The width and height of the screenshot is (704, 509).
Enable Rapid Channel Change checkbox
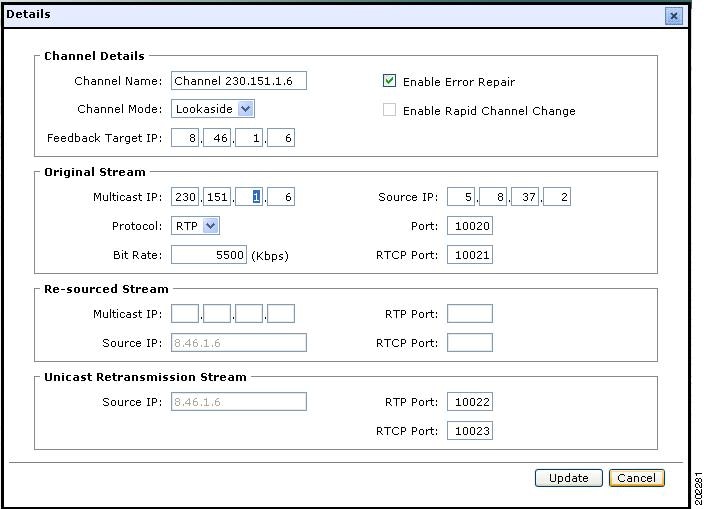(389, 110)
